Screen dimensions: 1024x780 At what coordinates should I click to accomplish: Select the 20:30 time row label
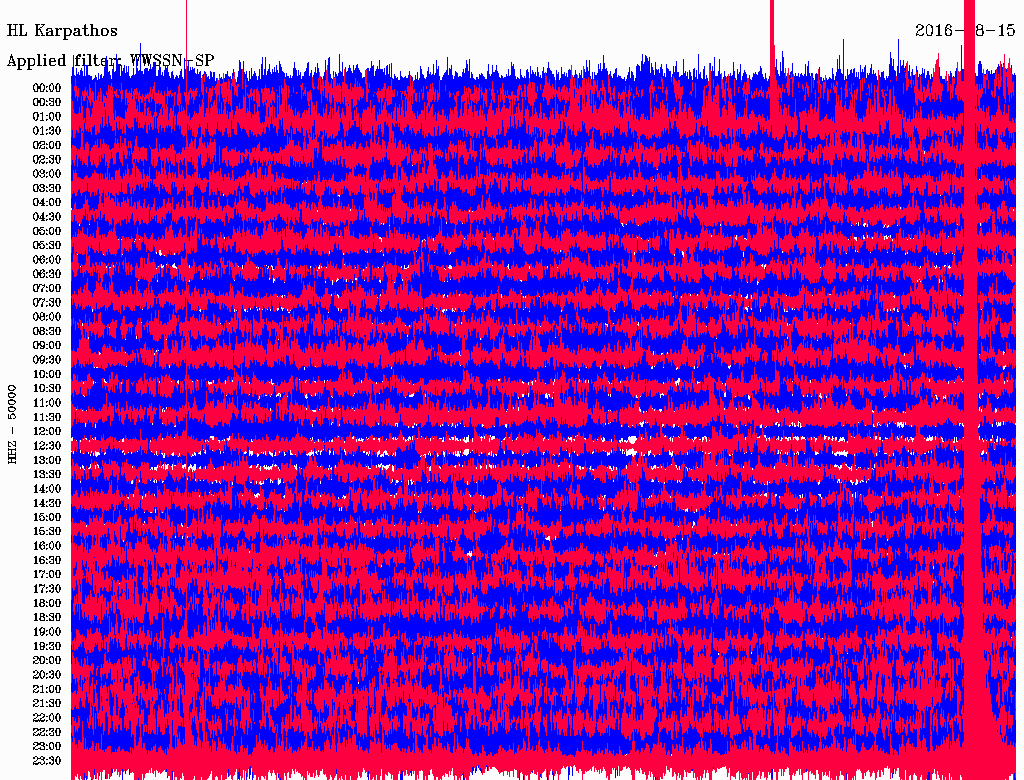click(47, 675)
